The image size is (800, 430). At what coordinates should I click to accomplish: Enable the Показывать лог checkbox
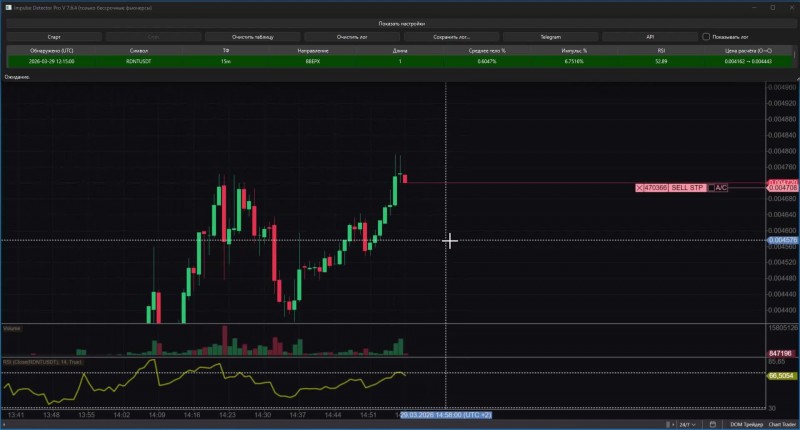click(x=706, y=37)
